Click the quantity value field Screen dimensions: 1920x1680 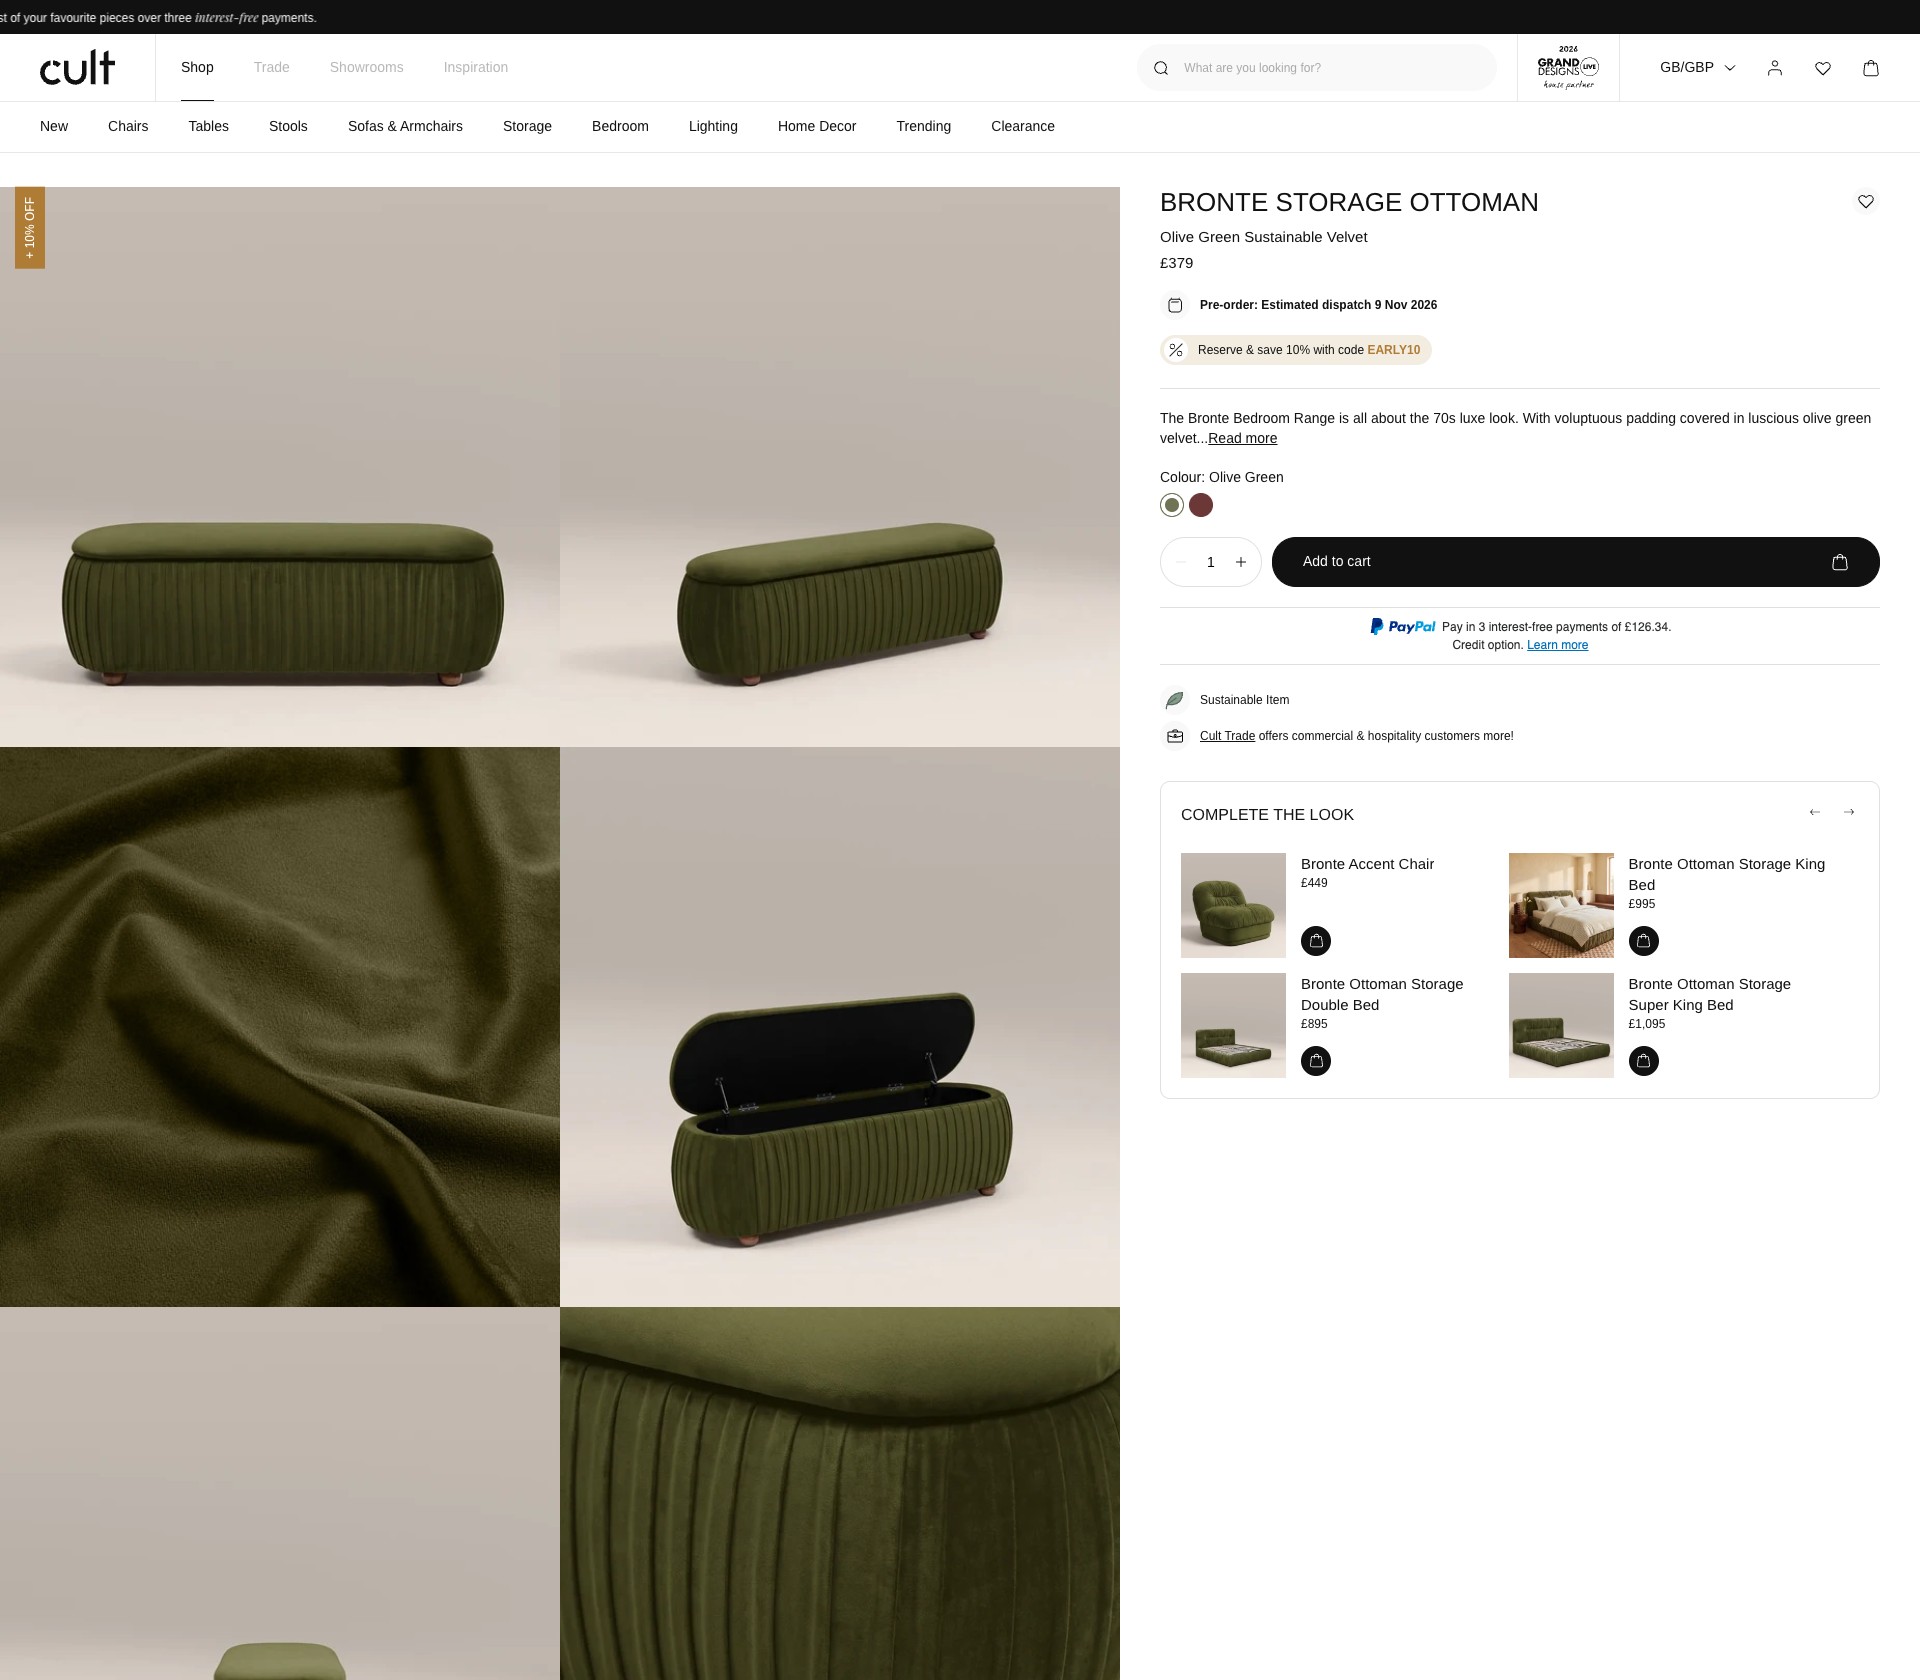[1211, 562]
